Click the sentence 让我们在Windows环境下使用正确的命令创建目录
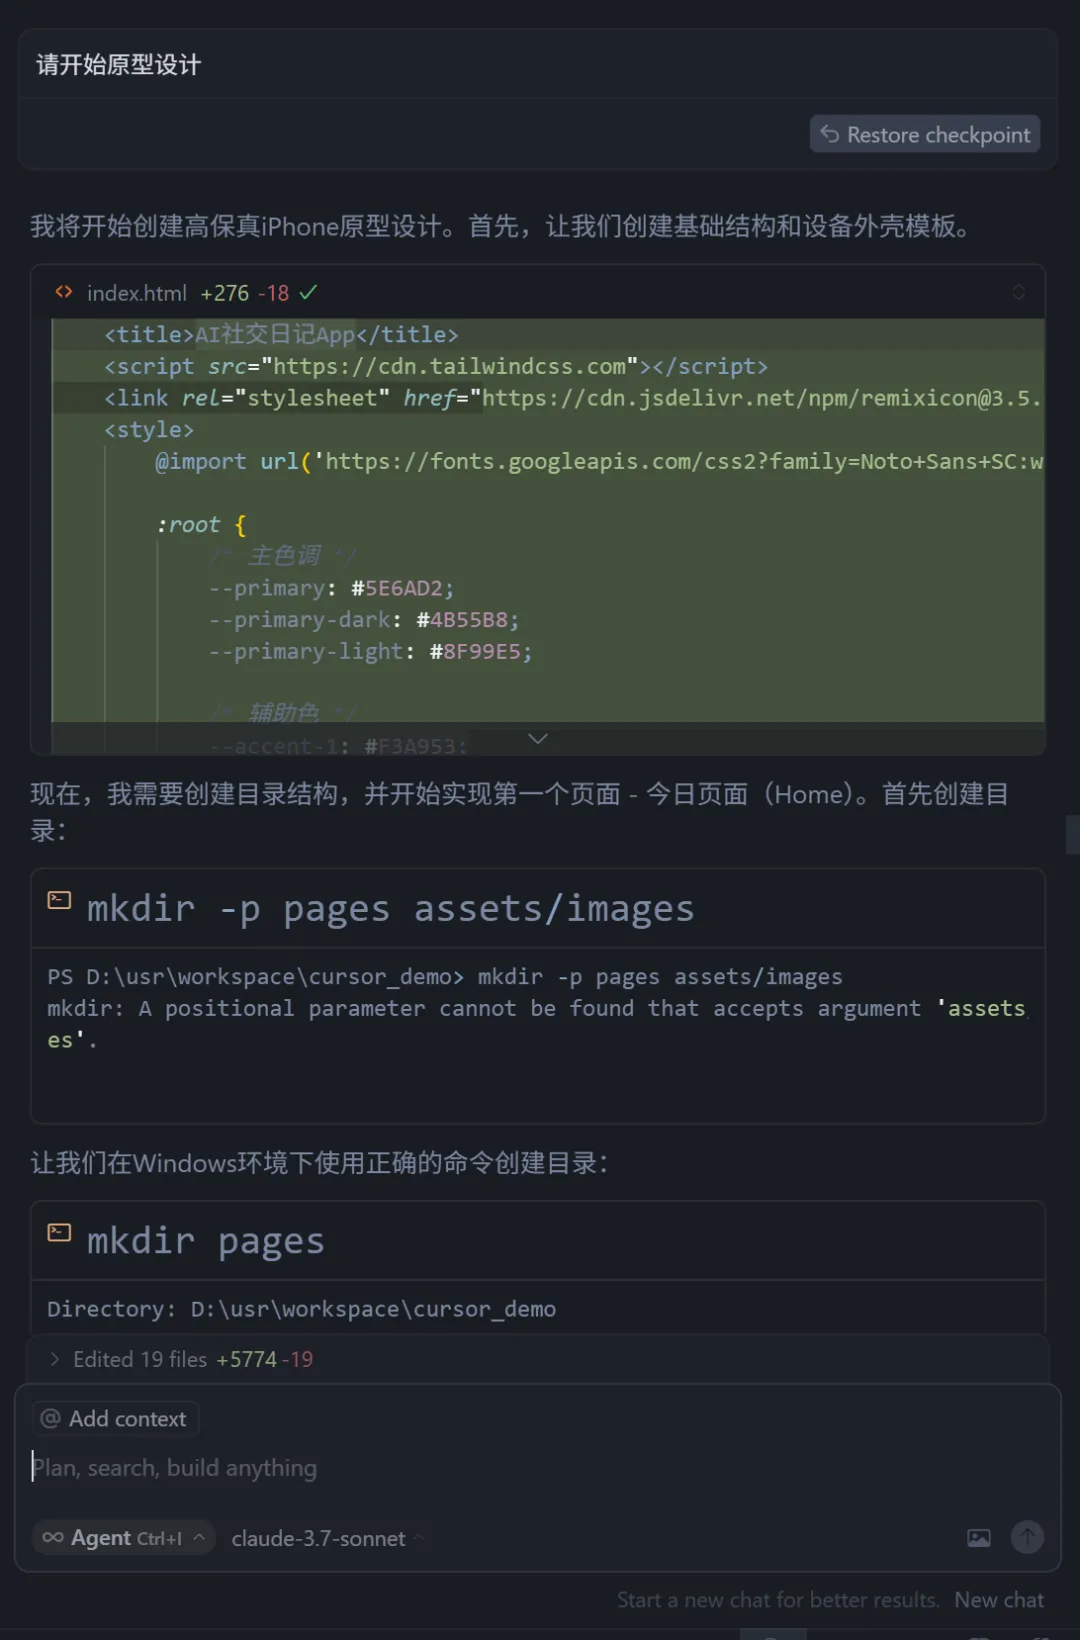Image resolution: width=1080 pixels, height=1640 pixels. pos(319,1162)
